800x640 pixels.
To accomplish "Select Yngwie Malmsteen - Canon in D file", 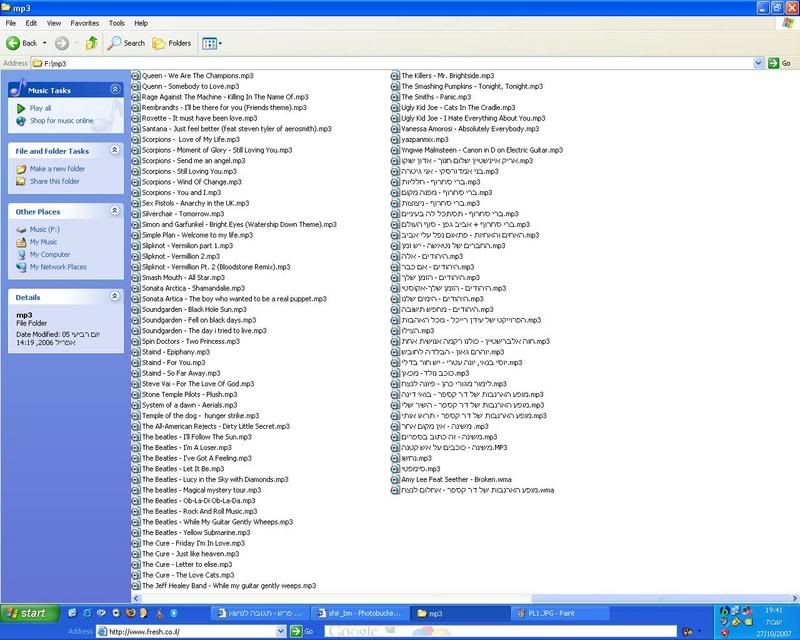I will [x=482, y=150].
